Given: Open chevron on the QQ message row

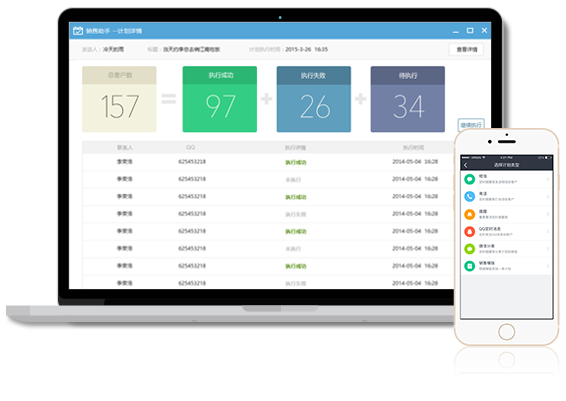Looking at the screenshot, I should click(x=548, y=231).
